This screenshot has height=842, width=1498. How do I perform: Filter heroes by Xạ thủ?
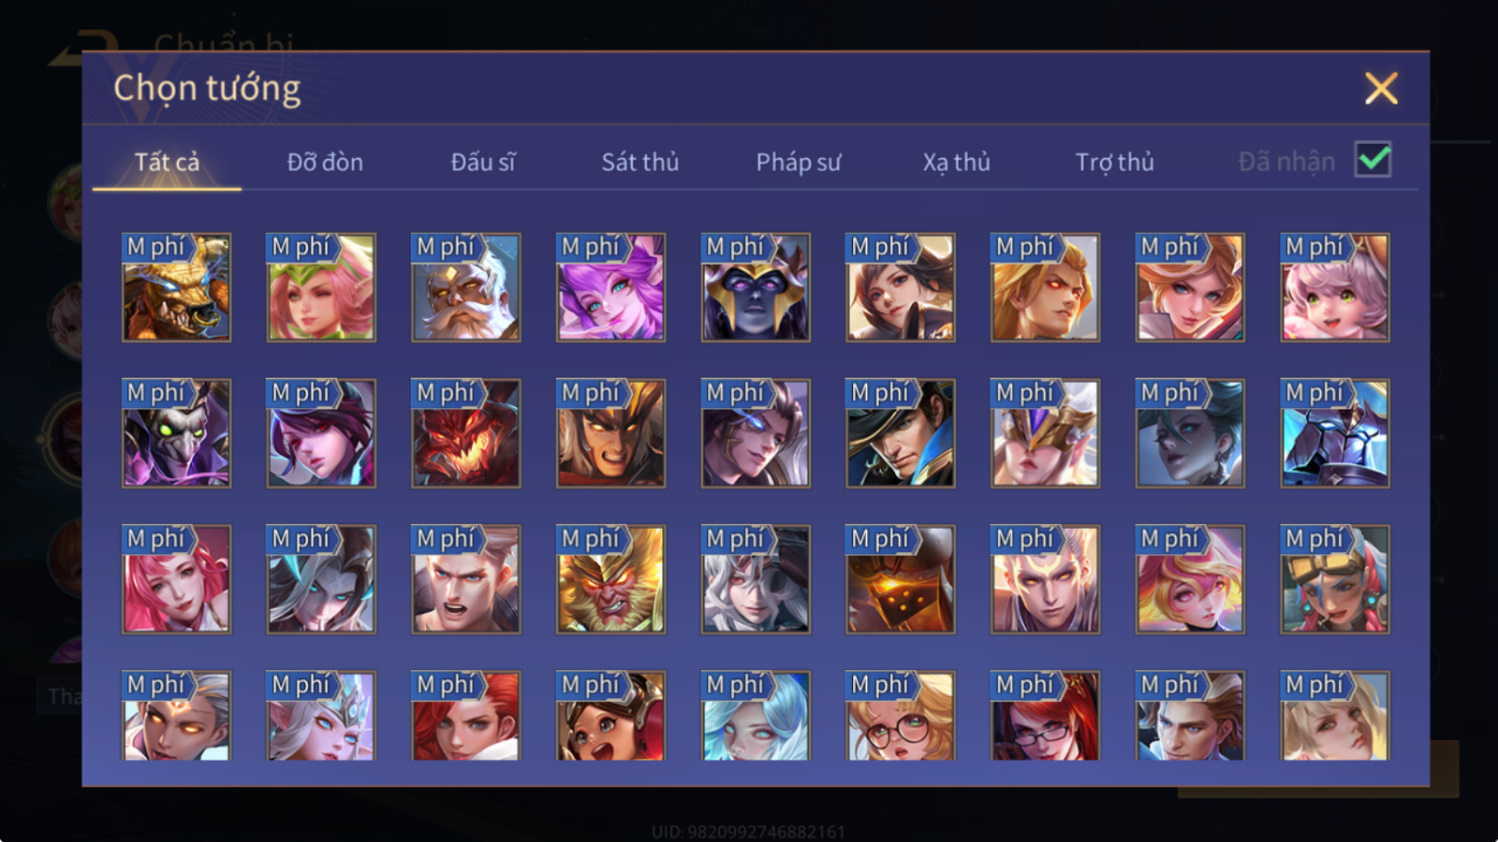tap(956, 162)
